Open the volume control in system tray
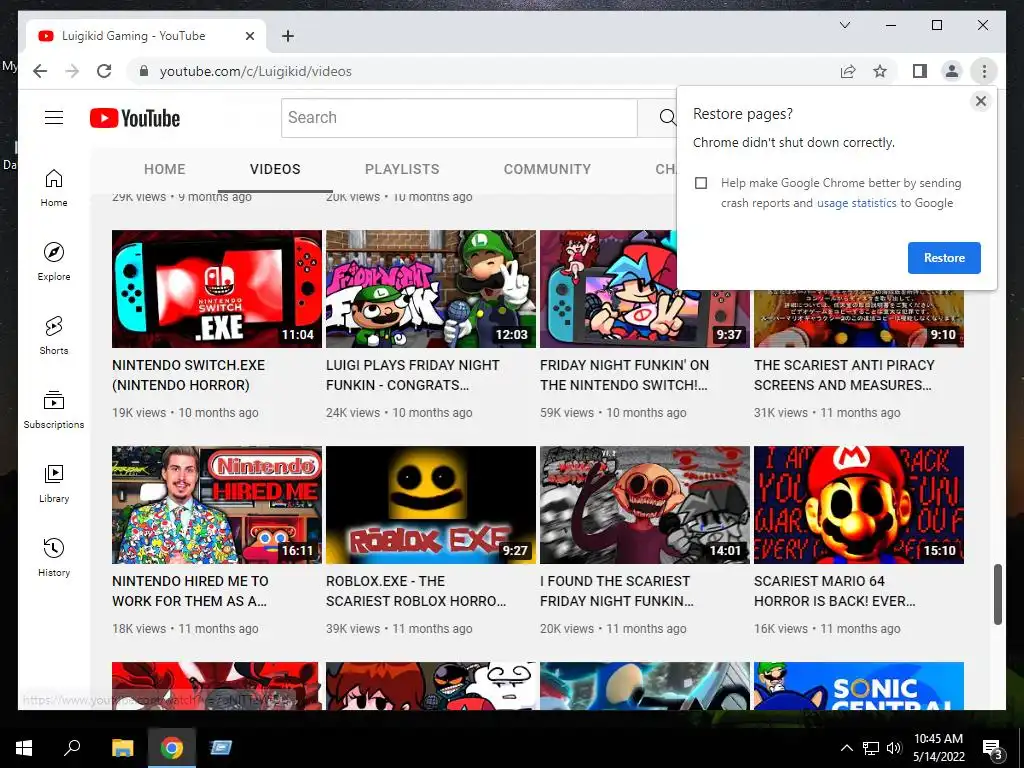This screenshot has width=1024, height=768. pos(894,748)
